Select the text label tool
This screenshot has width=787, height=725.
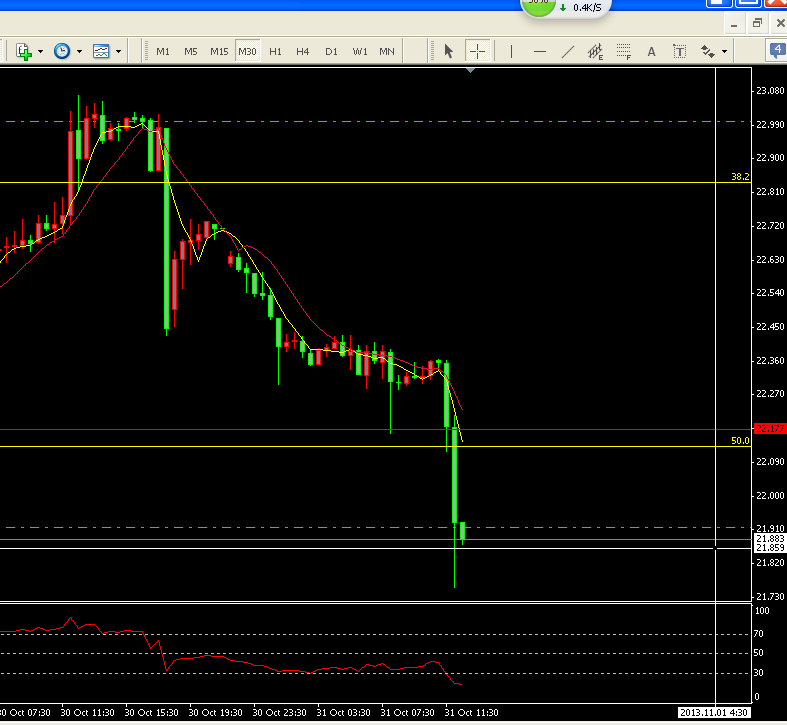[679, 51]
